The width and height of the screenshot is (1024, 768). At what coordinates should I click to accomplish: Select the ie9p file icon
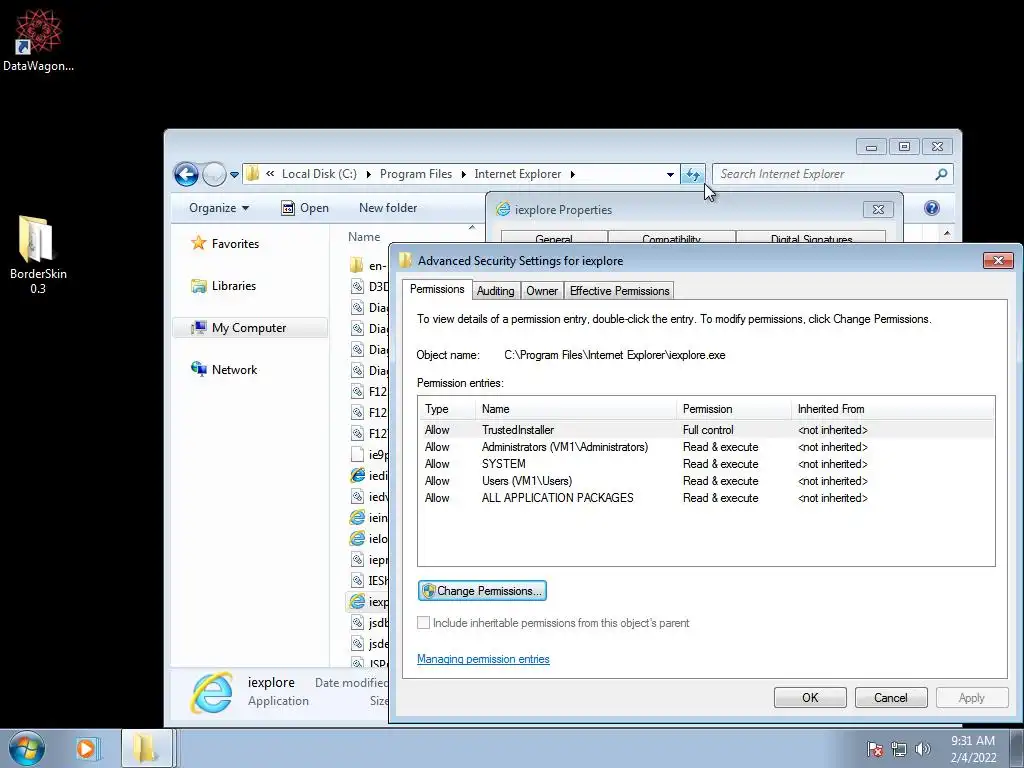(x=357, y=454)
